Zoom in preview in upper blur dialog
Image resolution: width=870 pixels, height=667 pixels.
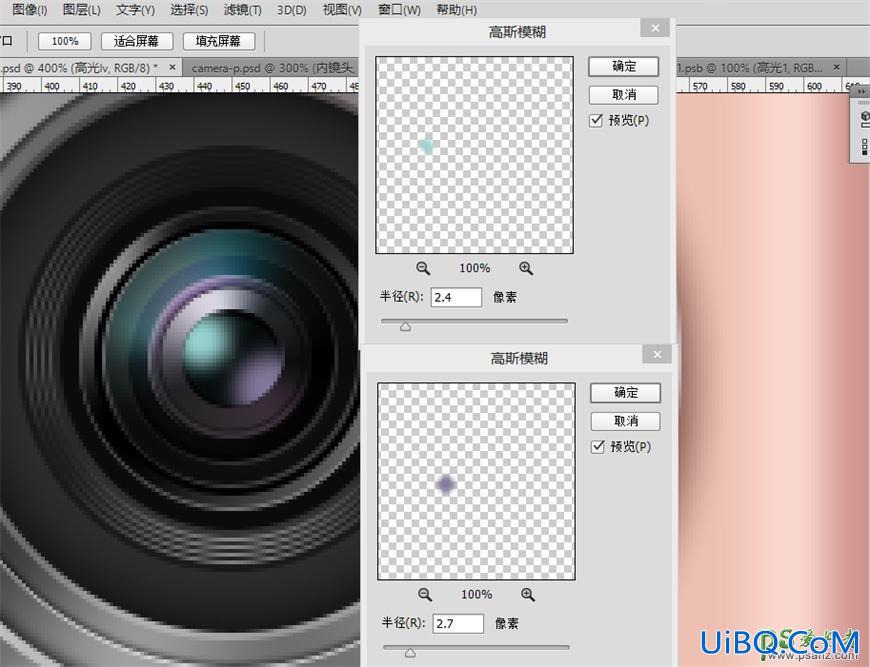click(526, 269)
